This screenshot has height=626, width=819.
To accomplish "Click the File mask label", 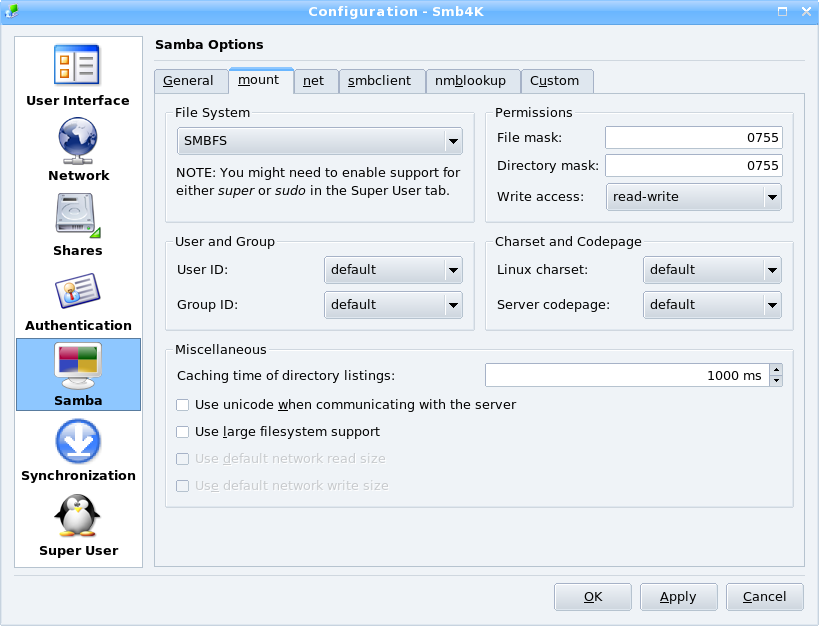I will pos(529,138).
